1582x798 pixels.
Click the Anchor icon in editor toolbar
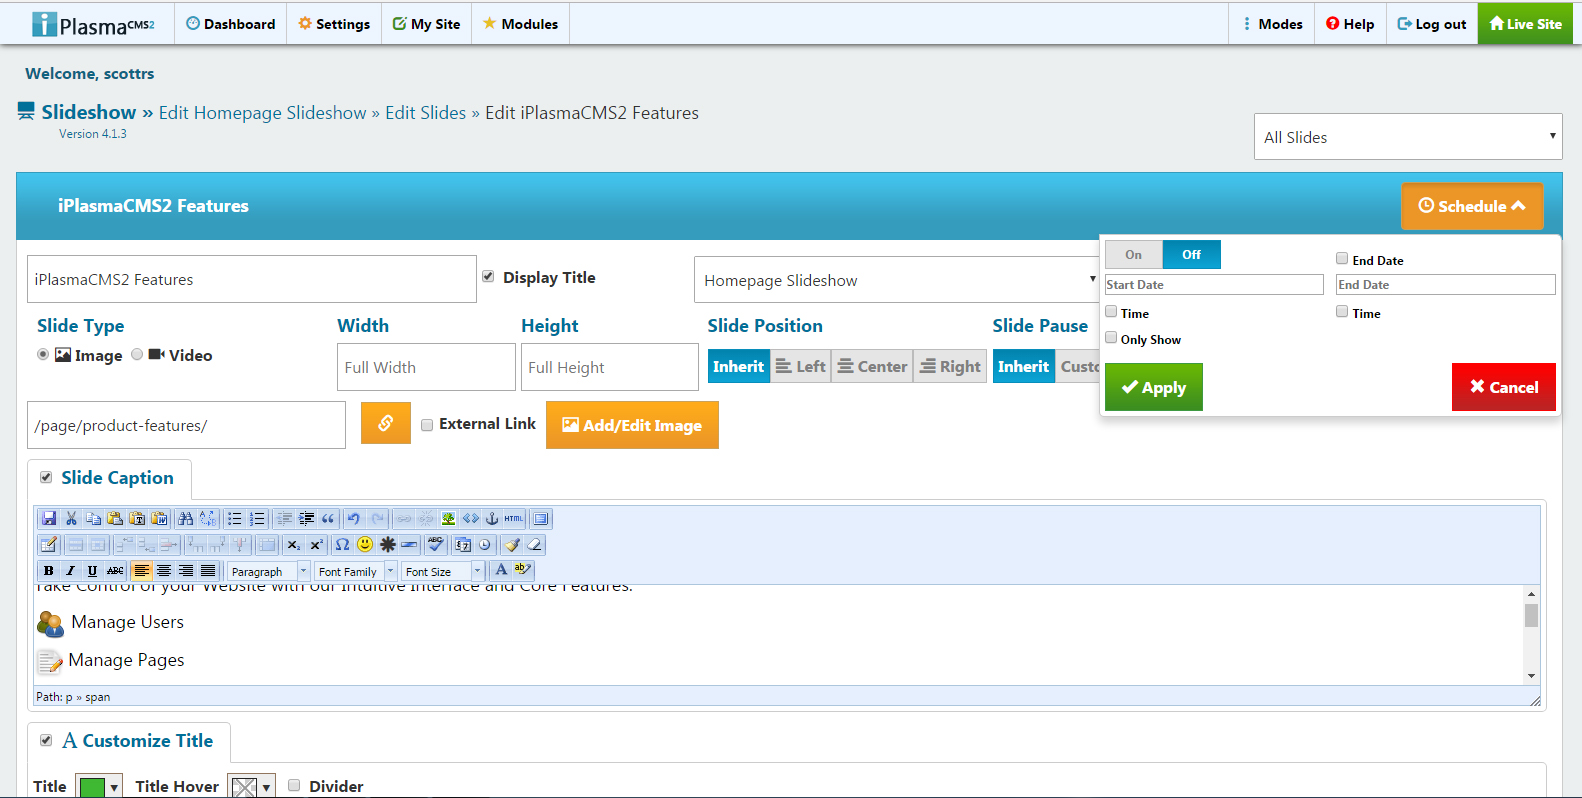[492, 518]
